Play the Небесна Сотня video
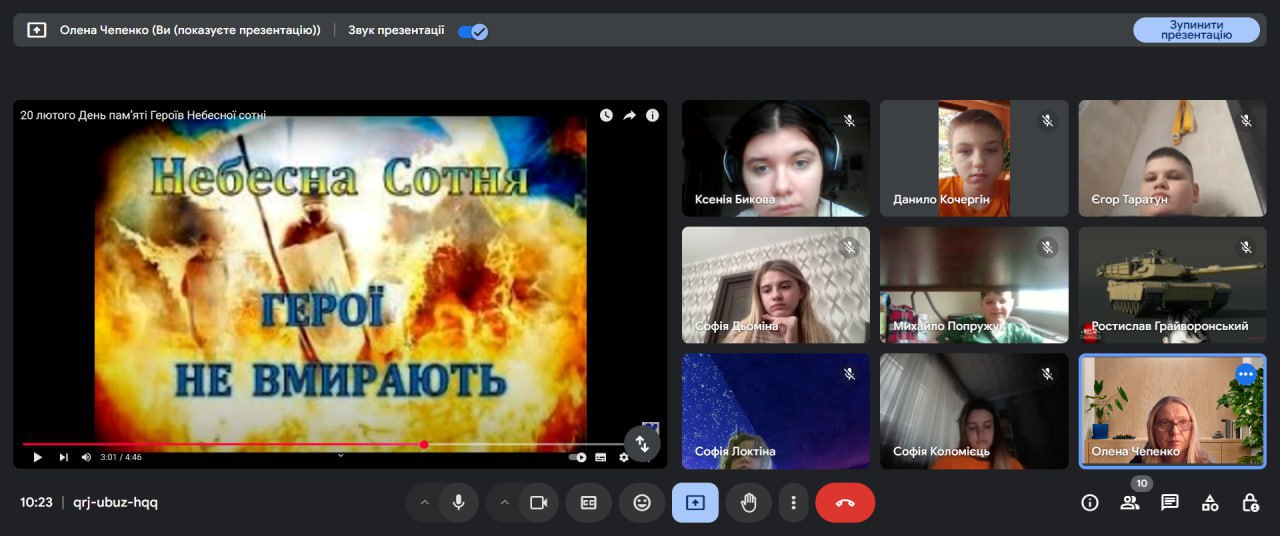 tap(38, 457)
